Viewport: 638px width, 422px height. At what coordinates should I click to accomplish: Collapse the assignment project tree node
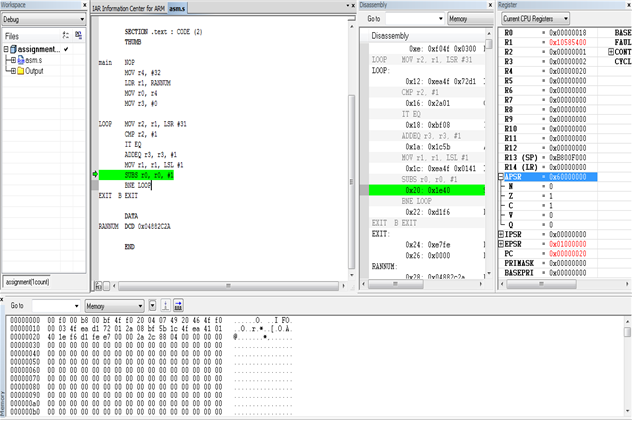pos(6,49)
